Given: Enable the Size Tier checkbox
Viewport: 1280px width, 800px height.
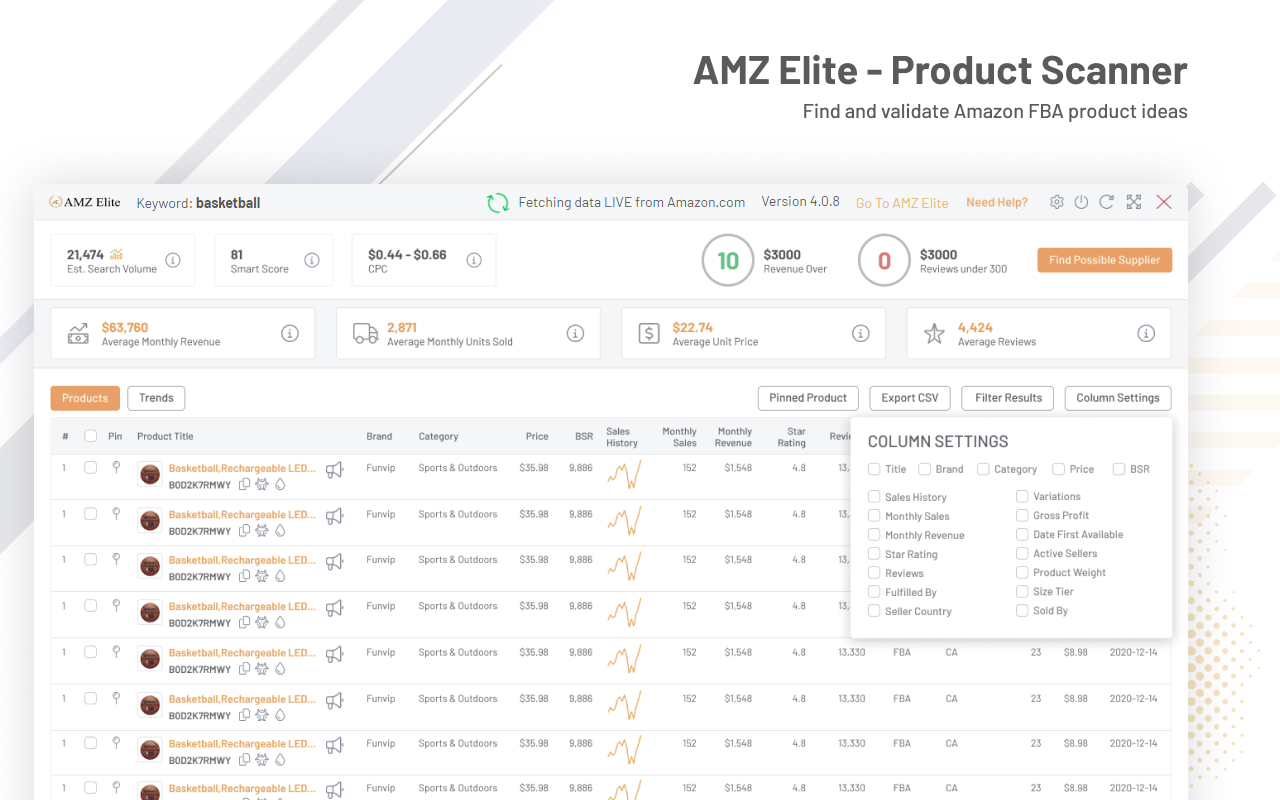Looking at the screenshot, I should point(1022,591).
